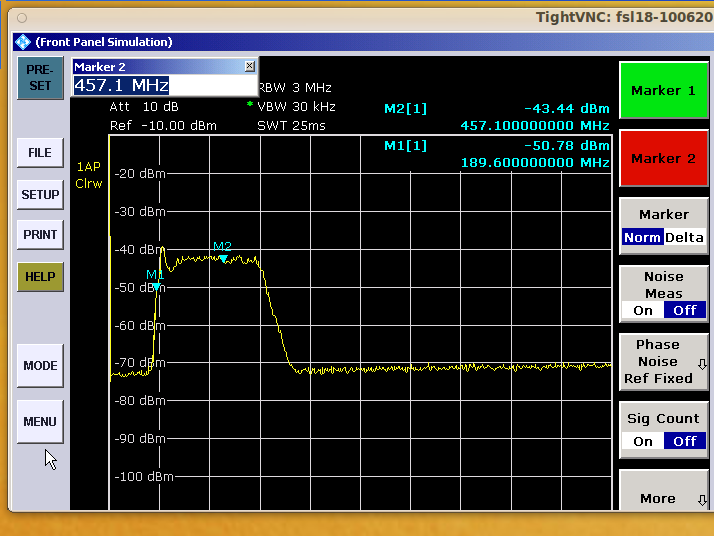Turn Noise Meas On
Screen dimensions: 714x536
643,310
